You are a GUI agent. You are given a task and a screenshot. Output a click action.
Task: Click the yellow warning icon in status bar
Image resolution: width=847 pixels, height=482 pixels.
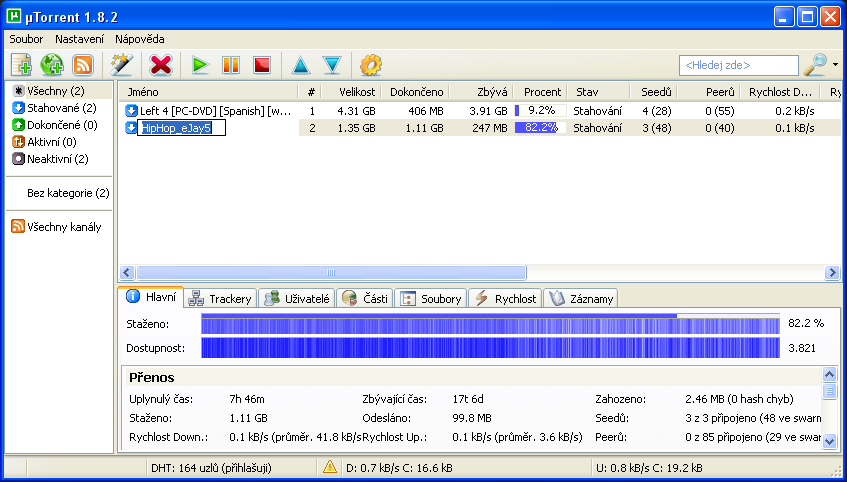pos(330,467)
